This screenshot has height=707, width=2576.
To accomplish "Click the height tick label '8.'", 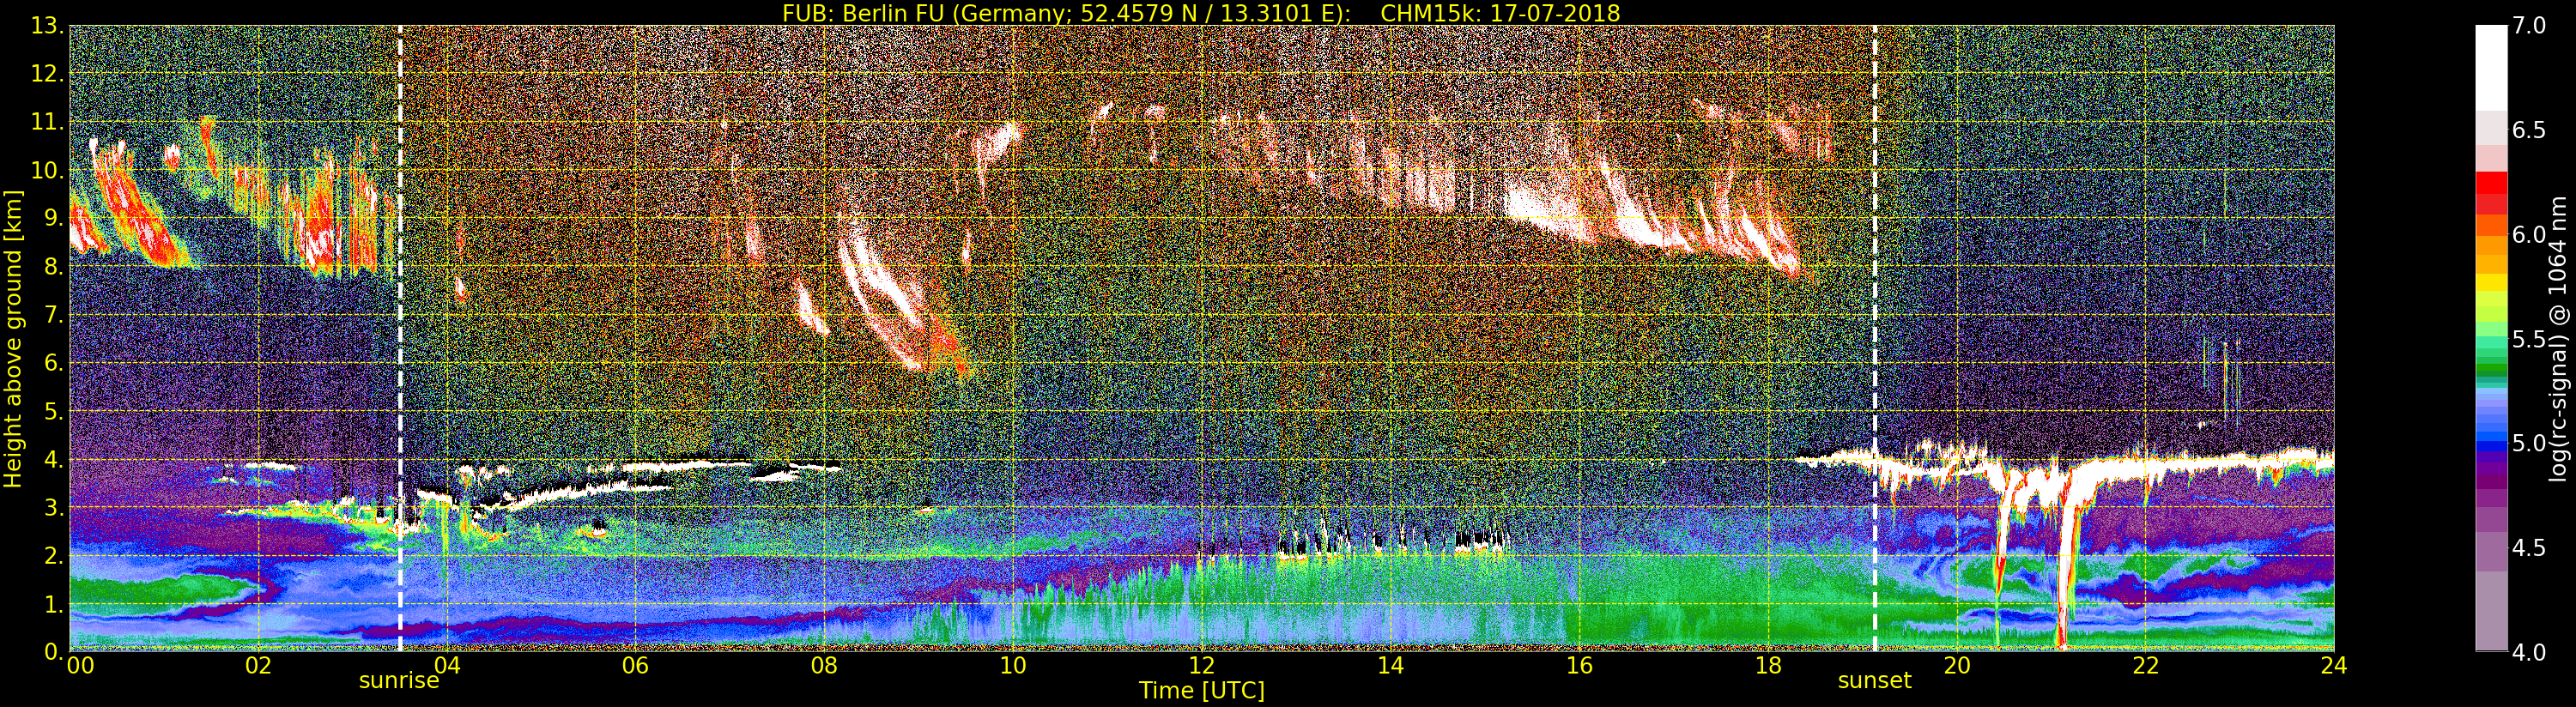I will (x=54, y=267).
